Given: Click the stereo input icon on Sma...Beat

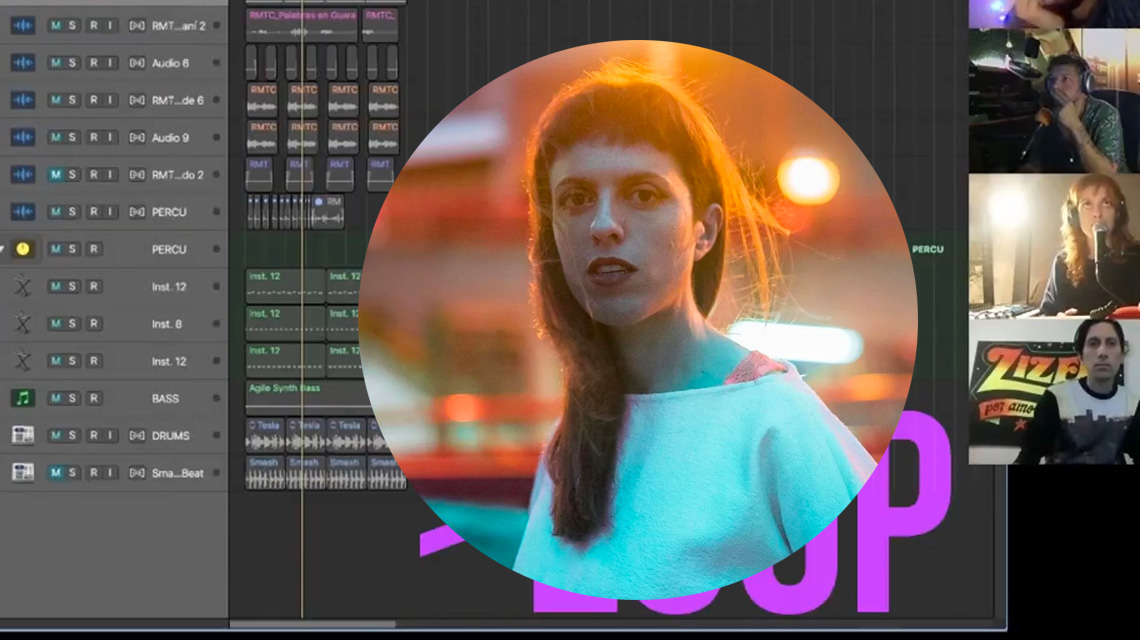Looking at the screenshot, I should 137,473.
